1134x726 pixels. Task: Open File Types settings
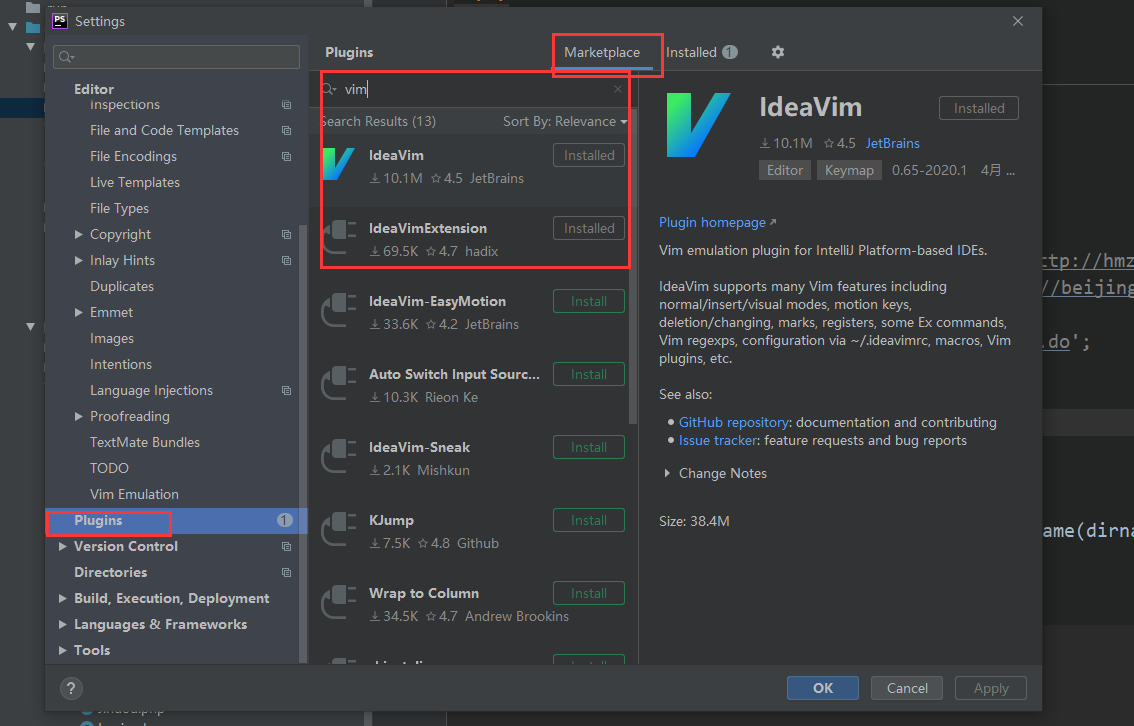pos(119,208)
